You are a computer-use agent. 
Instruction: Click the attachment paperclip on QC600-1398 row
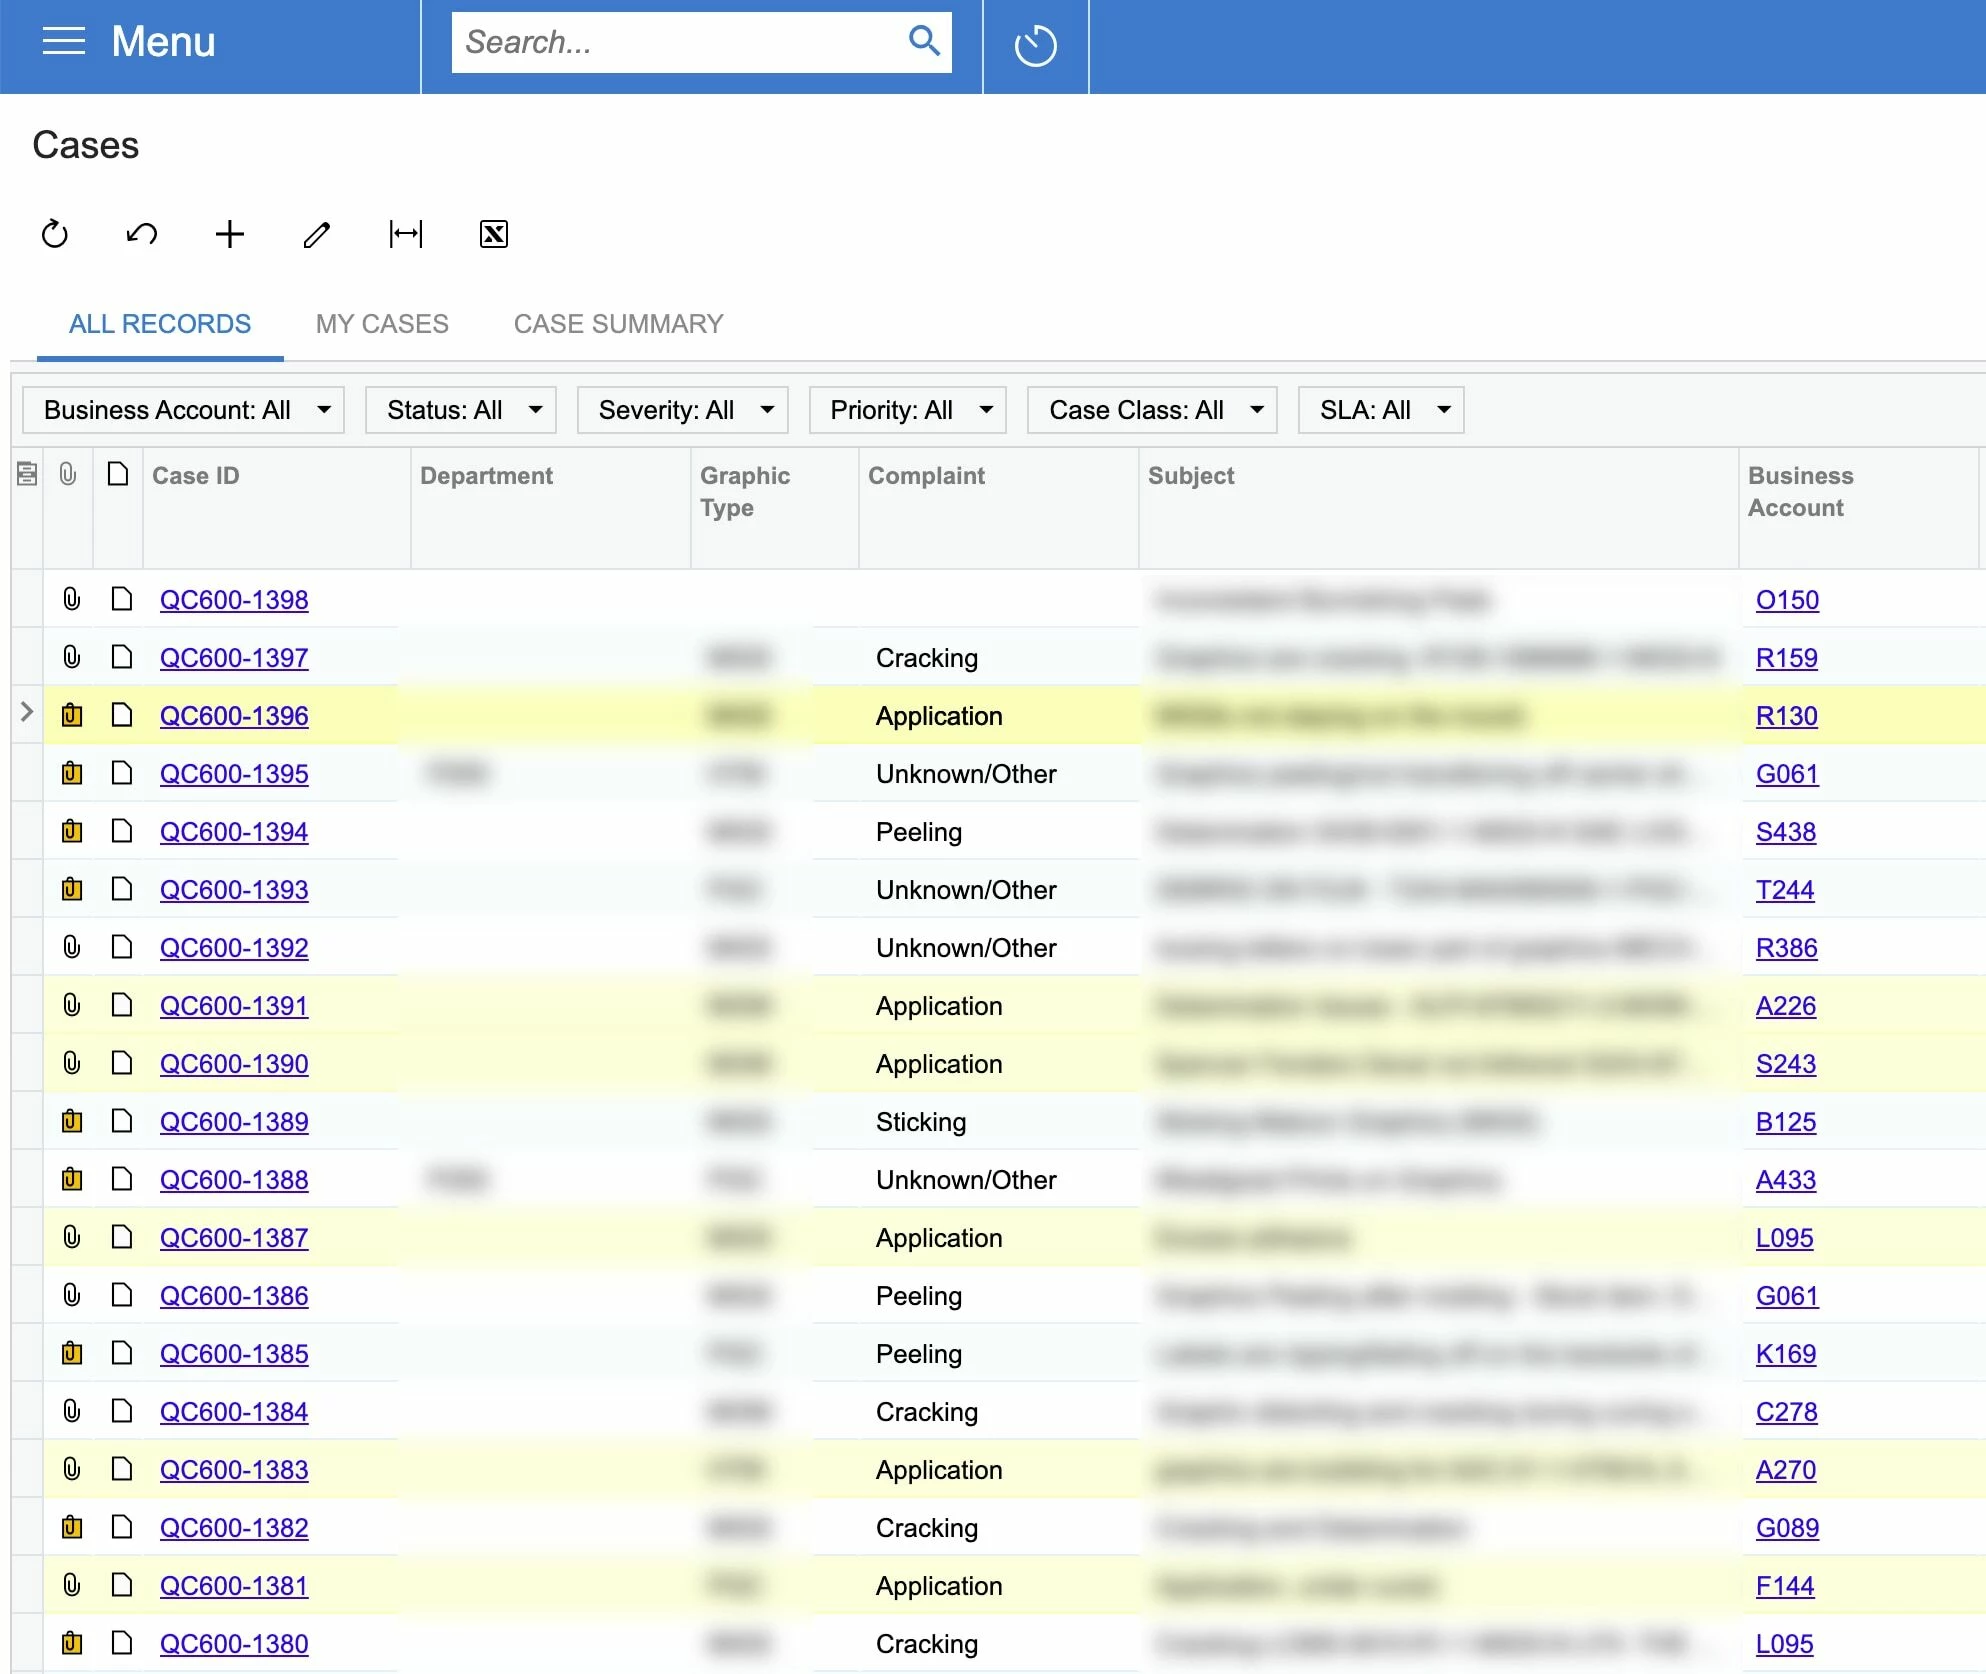point(71,599)
